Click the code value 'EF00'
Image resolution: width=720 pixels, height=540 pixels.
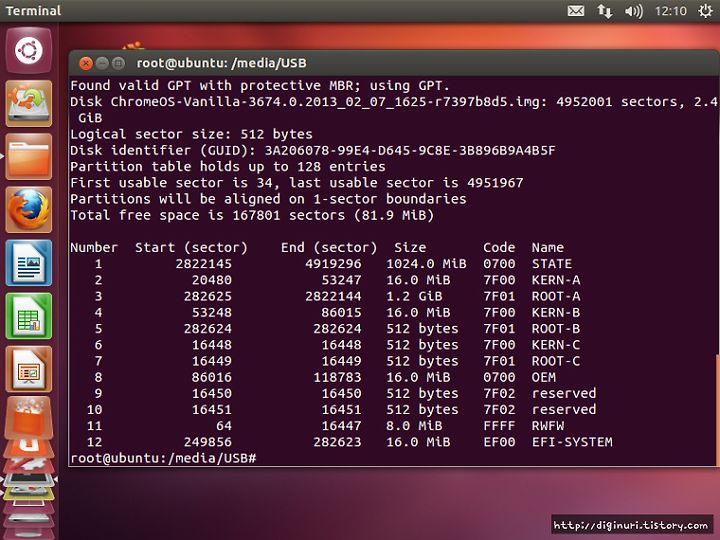pyautogui.click(x=499, y=442)
